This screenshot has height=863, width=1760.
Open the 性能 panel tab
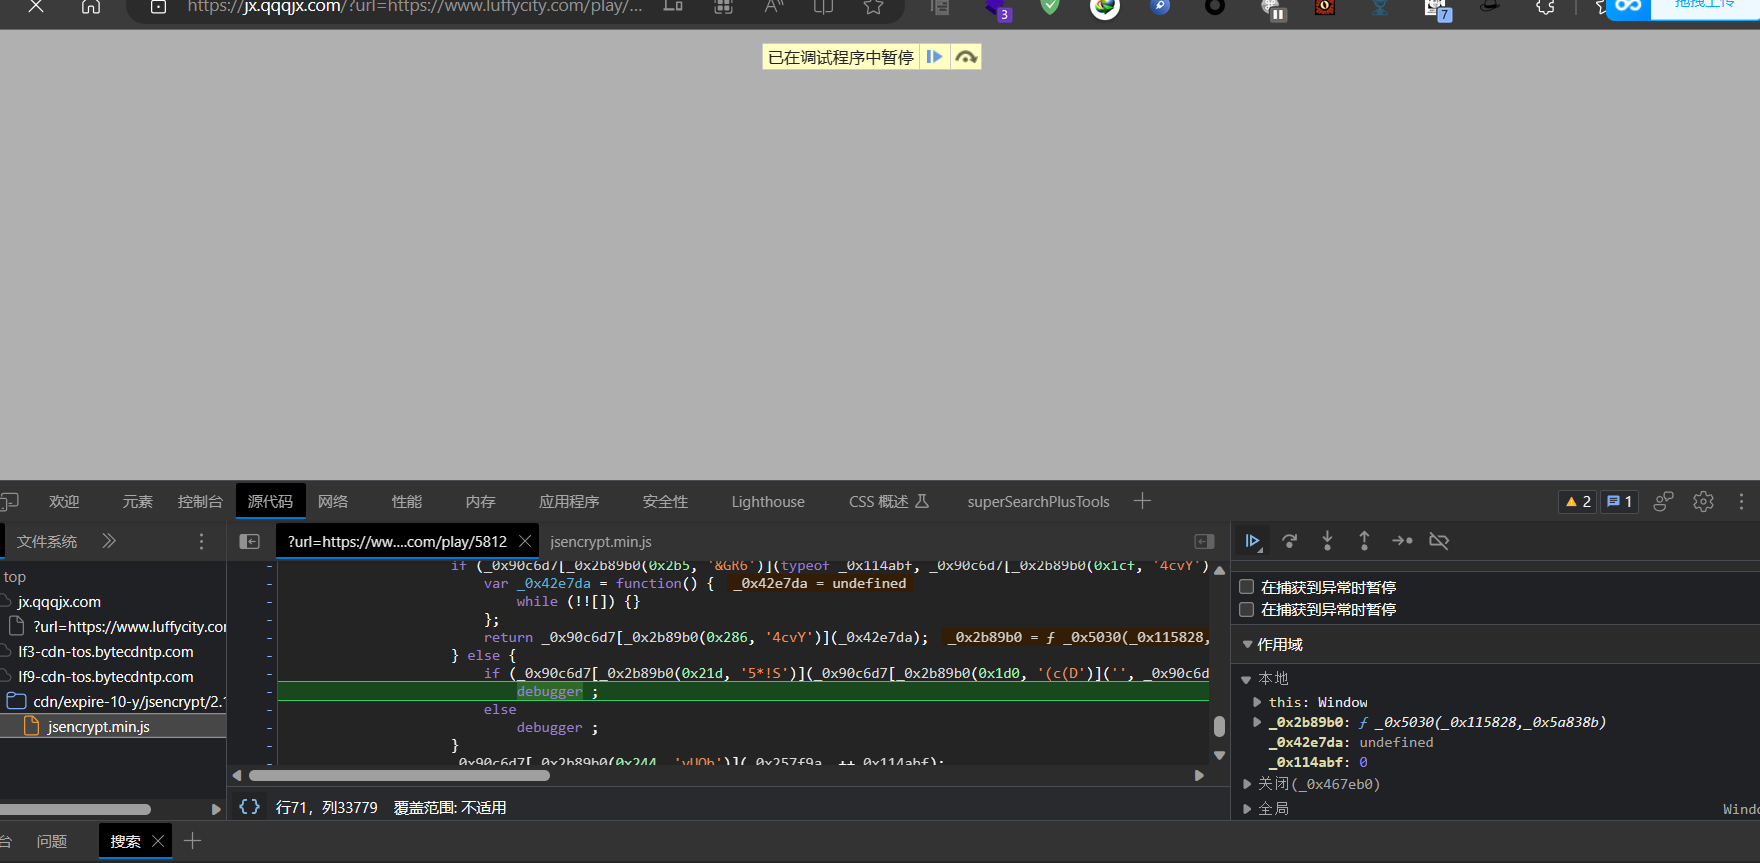pyautogui.click(x=407, y=502)
